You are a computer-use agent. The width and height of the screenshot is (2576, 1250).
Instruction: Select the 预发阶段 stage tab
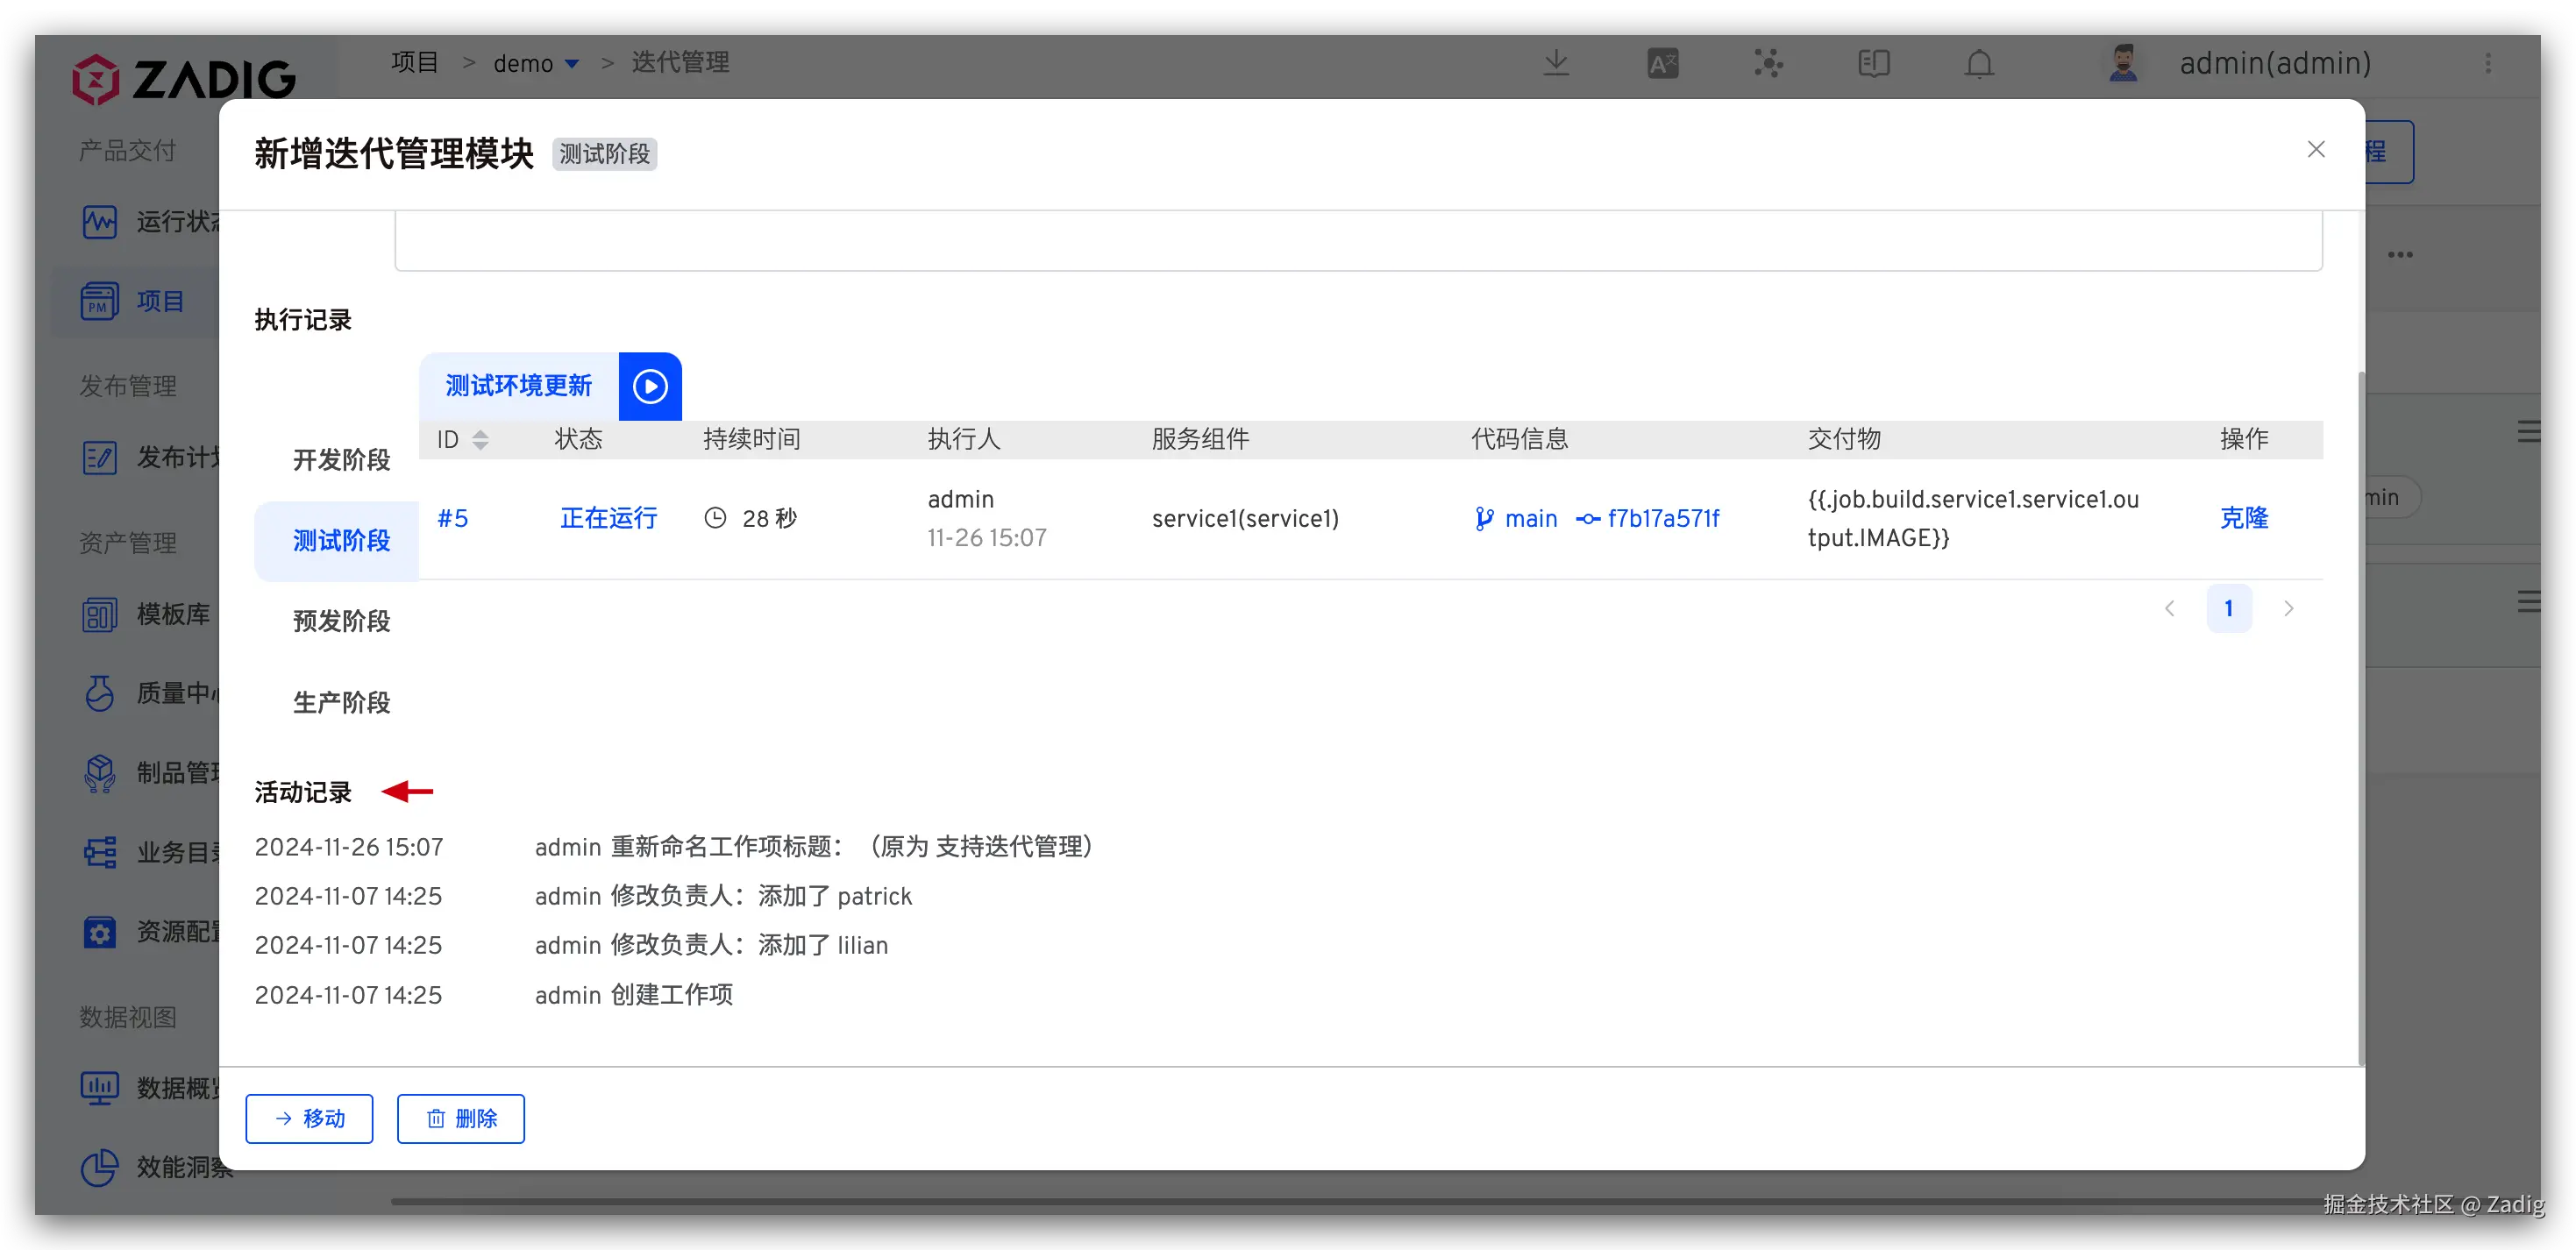341,621
